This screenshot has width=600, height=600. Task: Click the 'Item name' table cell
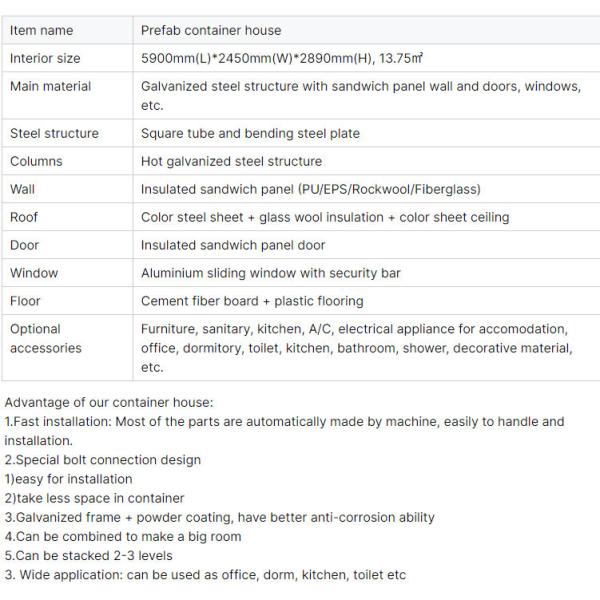[41, 30]
